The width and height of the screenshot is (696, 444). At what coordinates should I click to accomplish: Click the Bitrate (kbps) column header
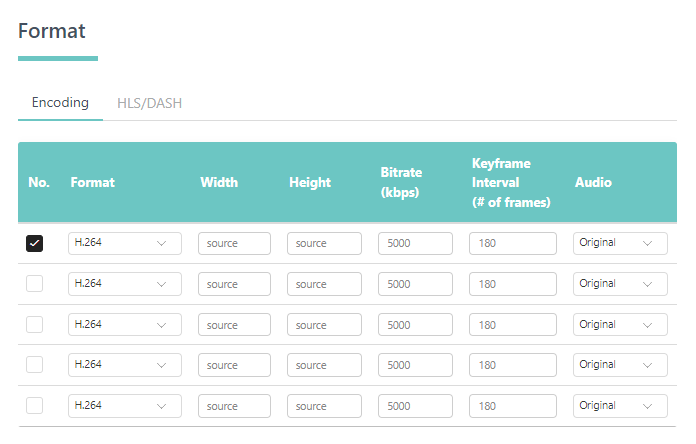point(401,182)
